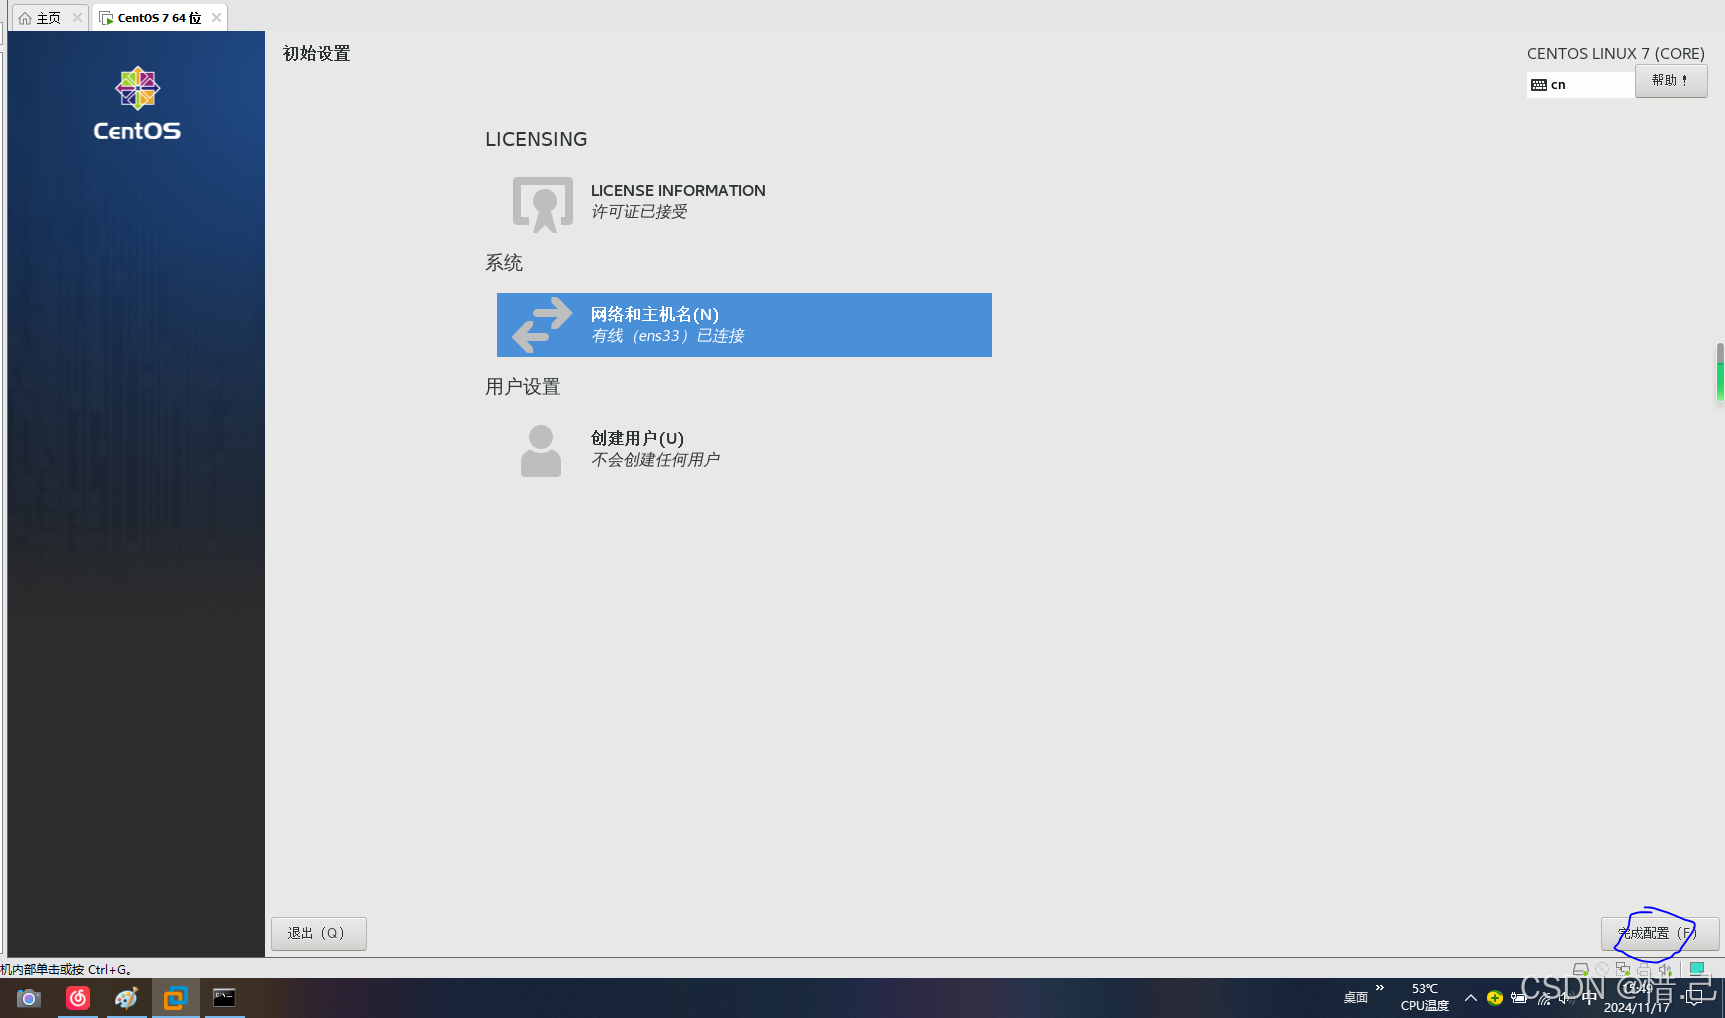Open the camera app in taskbar

[29, 998]
